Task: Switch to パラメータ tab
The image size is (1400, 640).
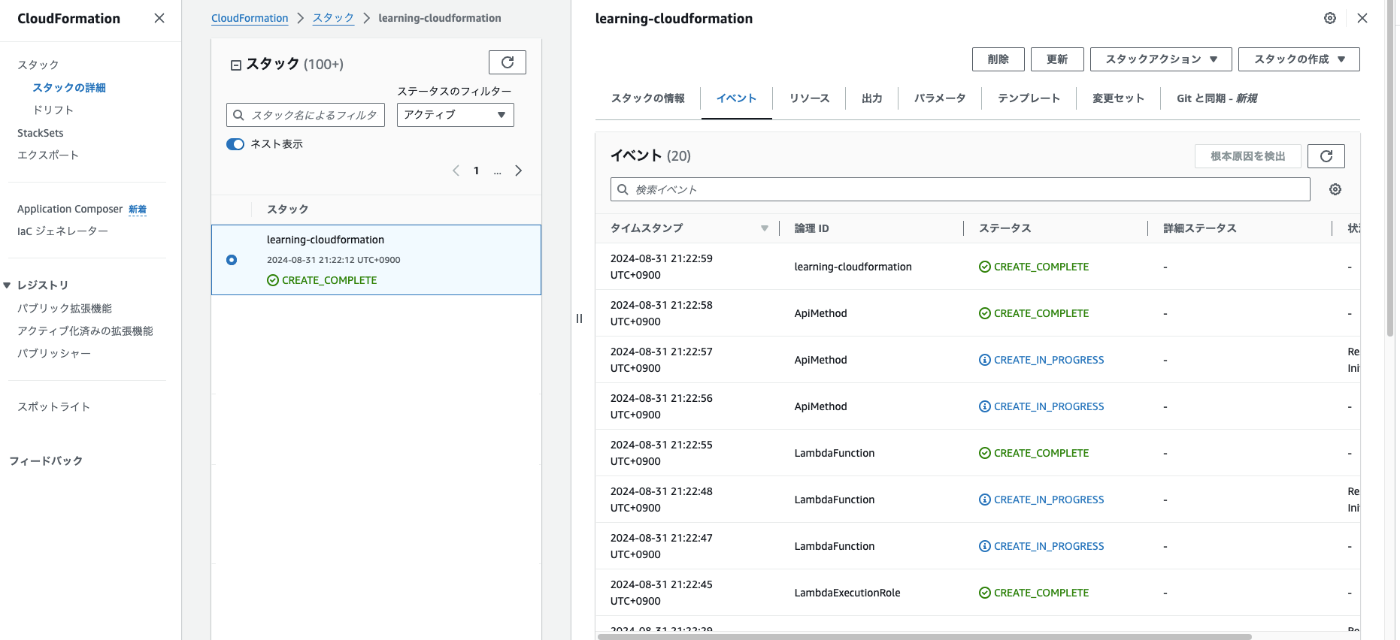Action: click(940, 99)
